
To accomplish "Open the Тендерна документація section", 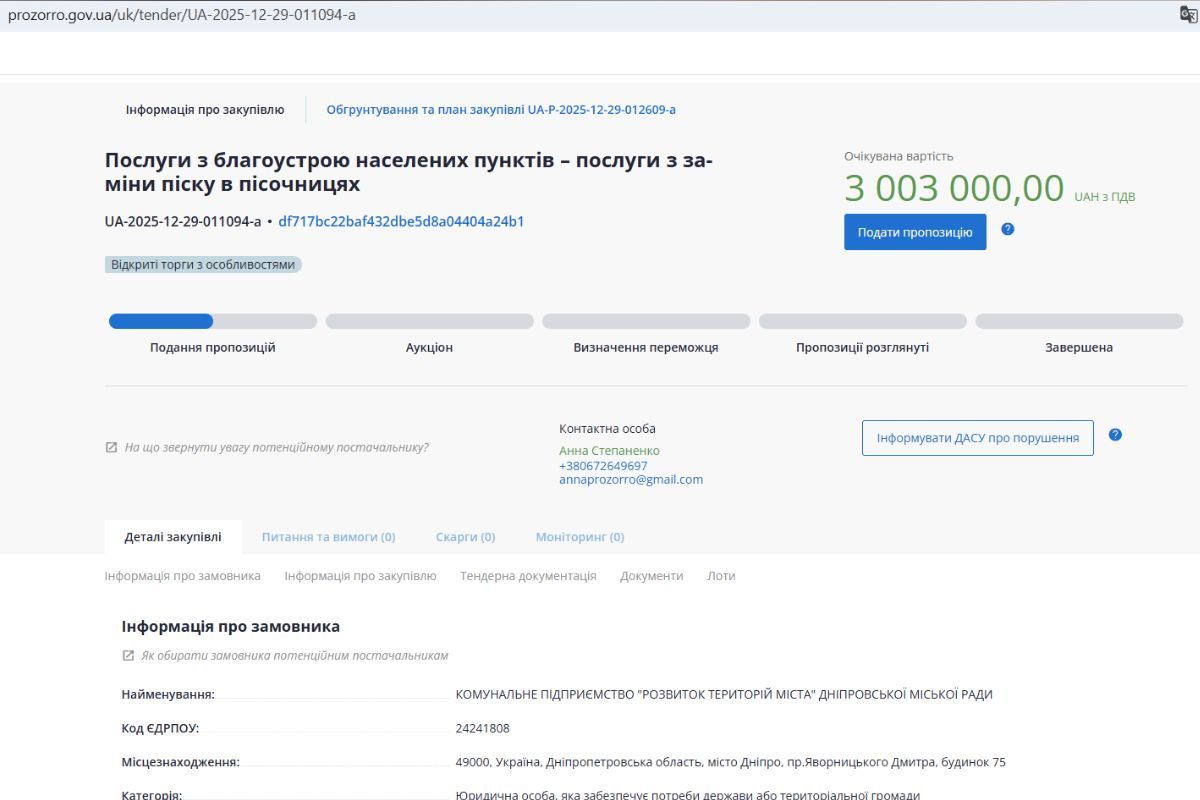I will pyautogui.click(x=528, y=575).
